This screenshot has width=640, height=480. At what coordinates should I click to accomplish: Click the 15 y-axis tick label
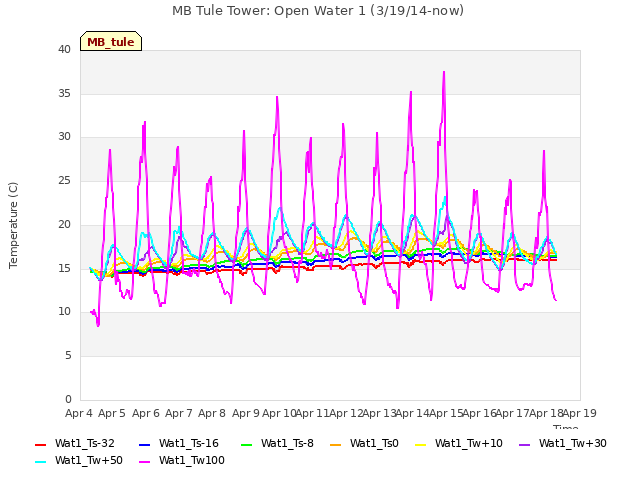(64, 268)
